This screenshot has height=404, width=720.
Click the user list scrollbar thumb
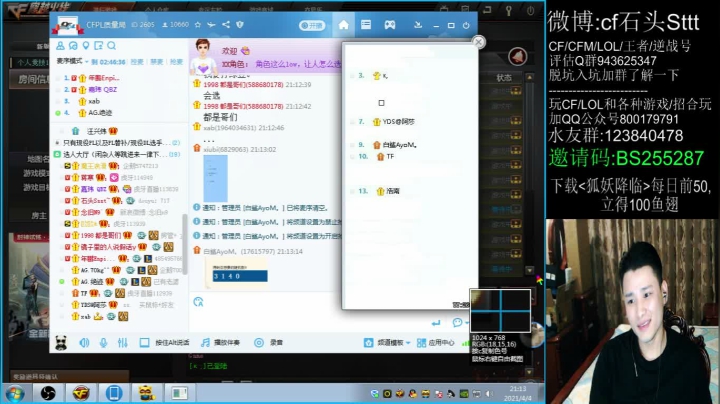(185, 244)
